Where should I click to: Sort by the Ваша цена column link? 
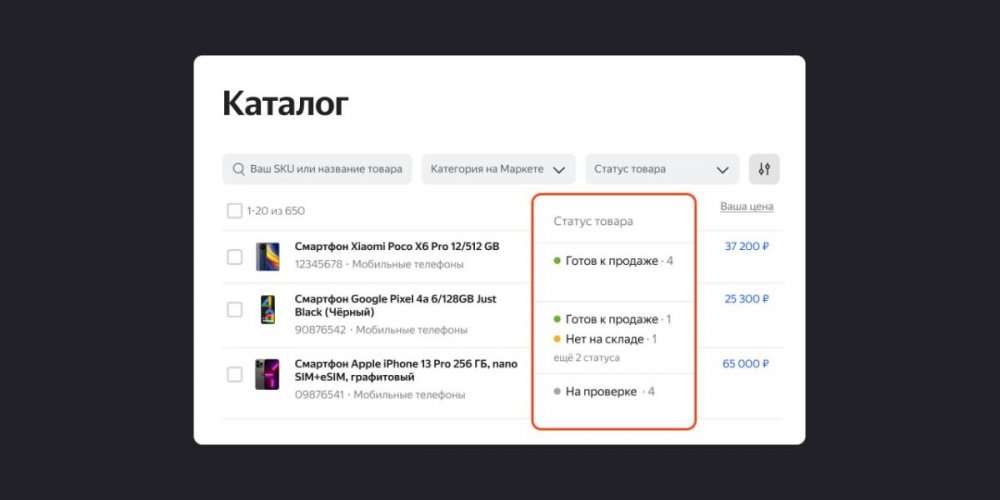pos(746,207)
